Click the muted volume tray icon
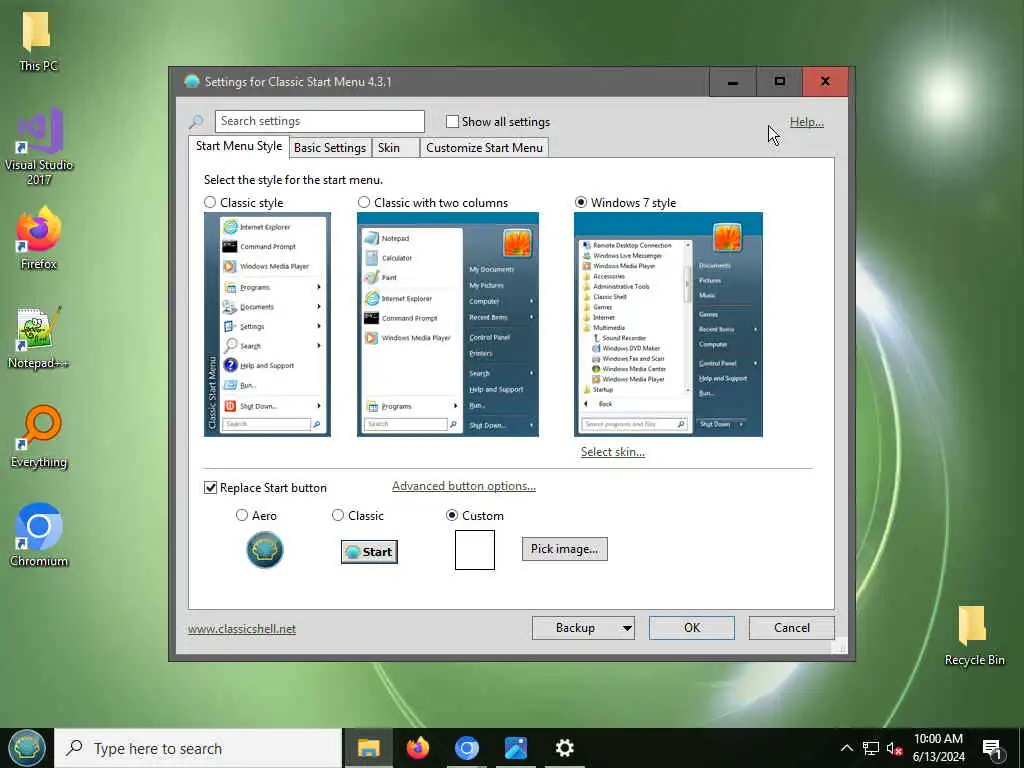Image resolution: width=1024 pixels, height=768 pixels. (x=894, y=748)
